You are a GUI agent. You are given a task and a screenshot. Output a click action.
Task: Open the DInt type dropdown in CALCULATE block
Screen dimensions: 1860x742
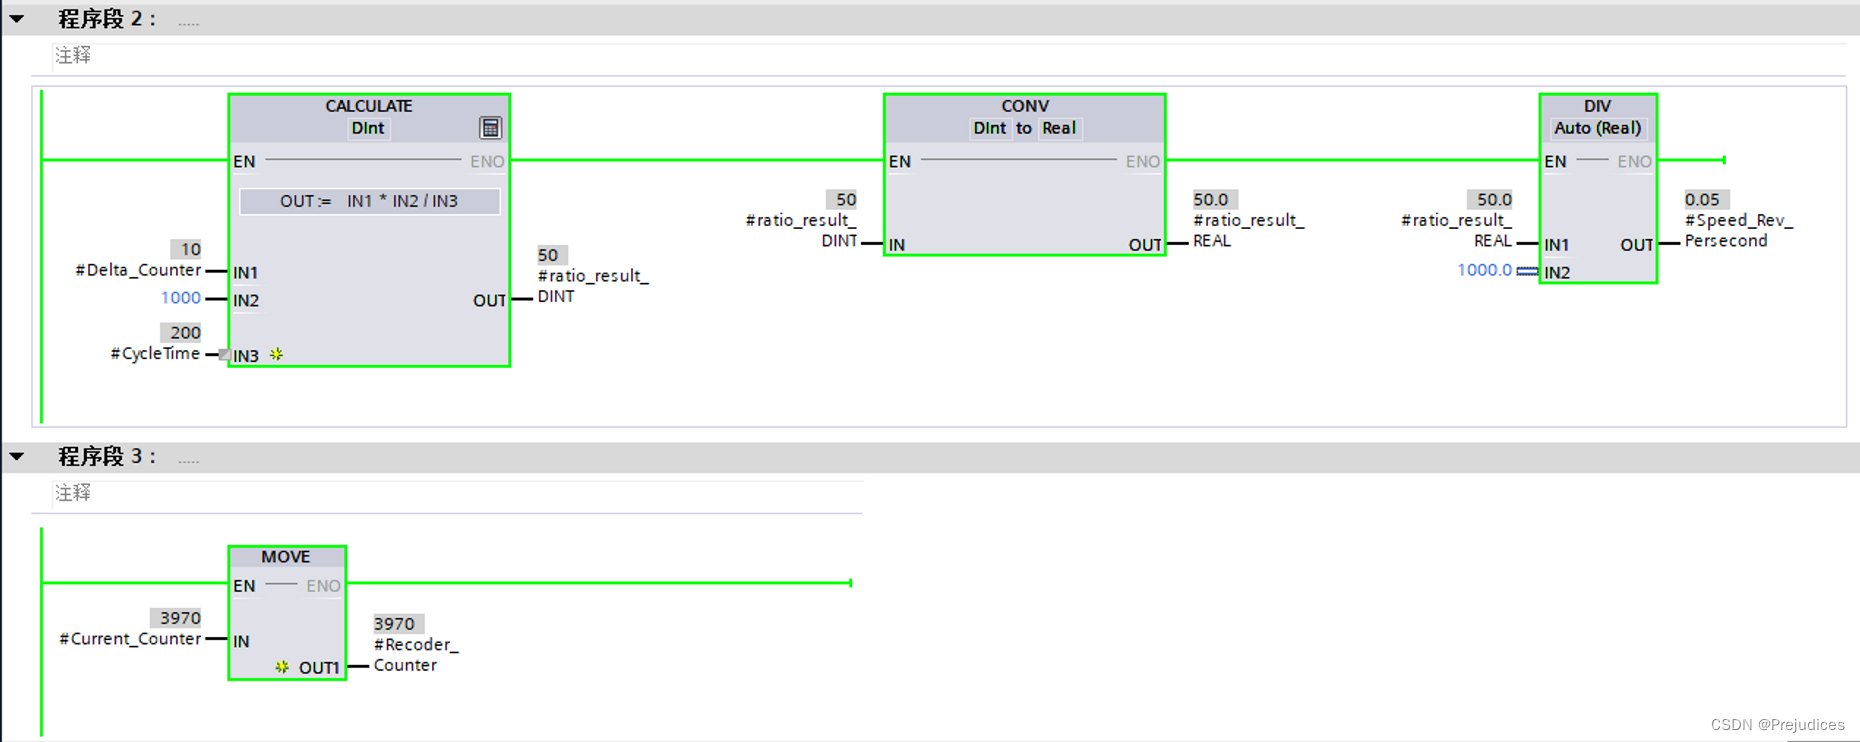coord(368,128)
